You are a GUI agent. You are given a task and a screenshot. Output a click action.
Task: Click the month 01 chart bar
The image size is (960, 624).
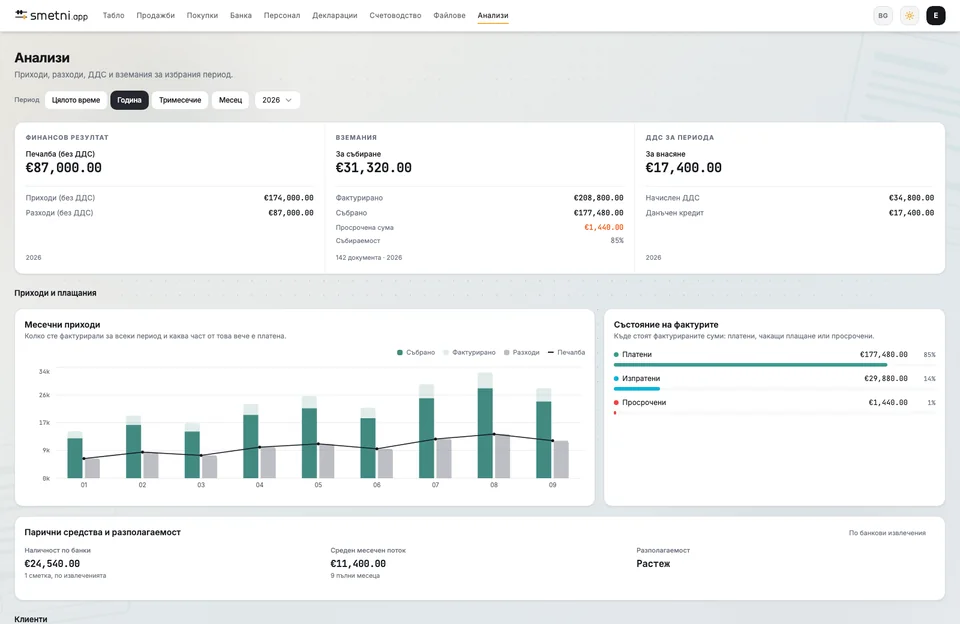[x=75, y=457]
